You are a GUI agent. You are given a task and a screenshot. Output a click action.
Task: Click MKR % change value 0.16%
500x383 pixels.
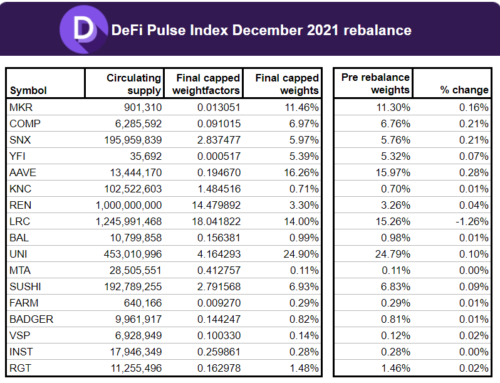pos(474,107)
